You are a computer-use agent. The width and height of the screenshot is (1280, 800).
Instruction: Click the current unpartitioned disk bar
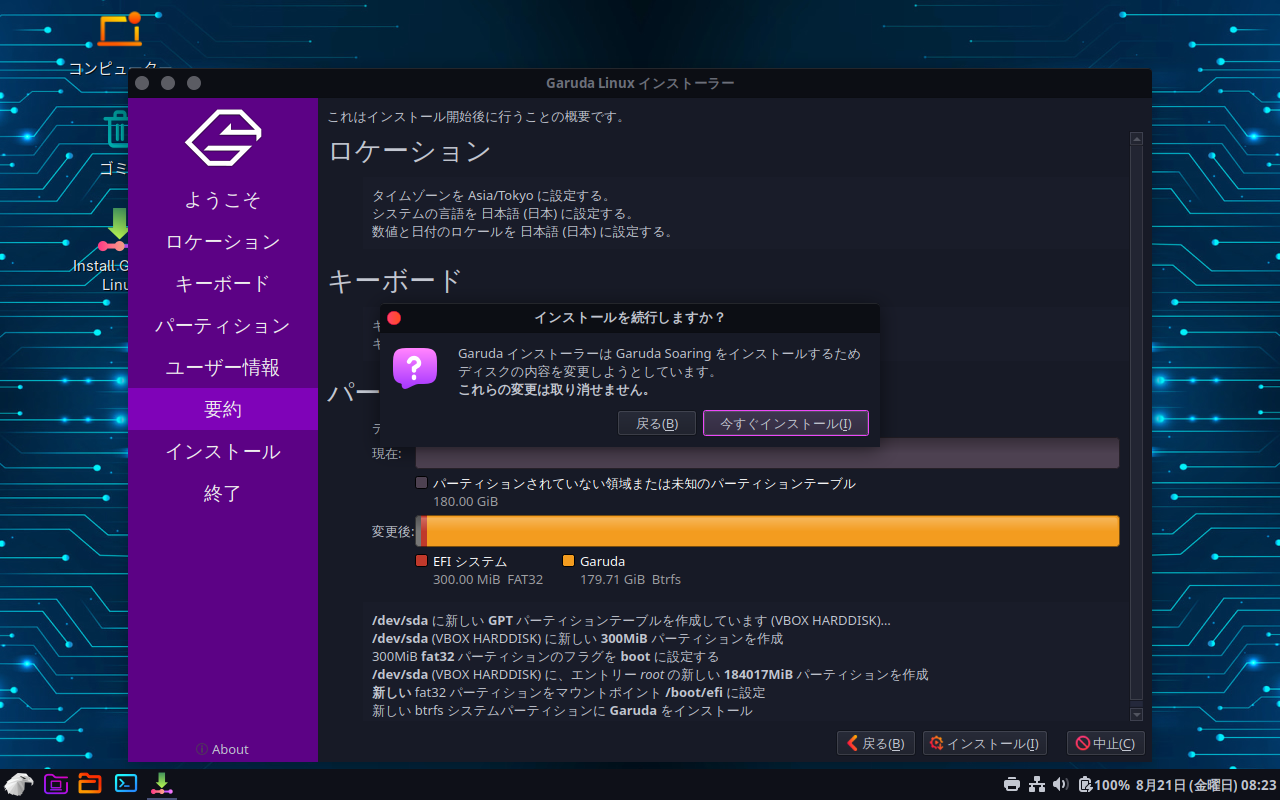pyautogui.click(x=767, y=453)
